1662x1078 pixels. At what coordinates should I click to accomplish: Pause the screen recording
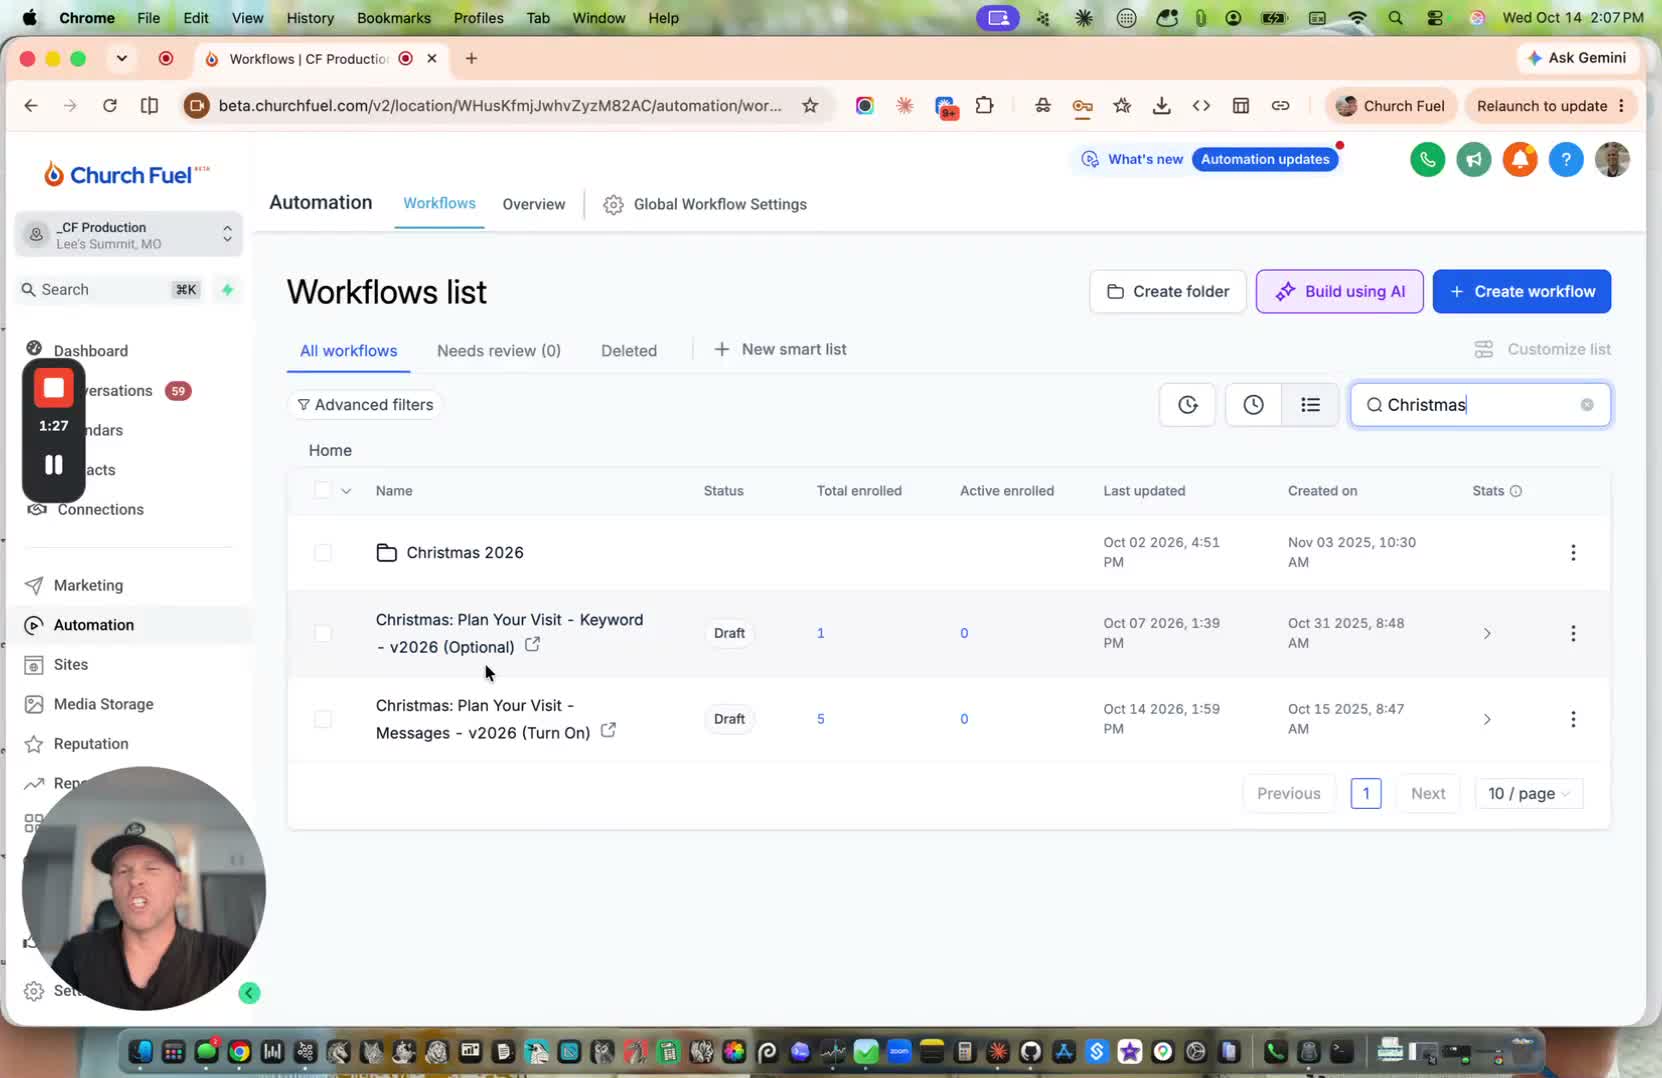coord(54,465)
